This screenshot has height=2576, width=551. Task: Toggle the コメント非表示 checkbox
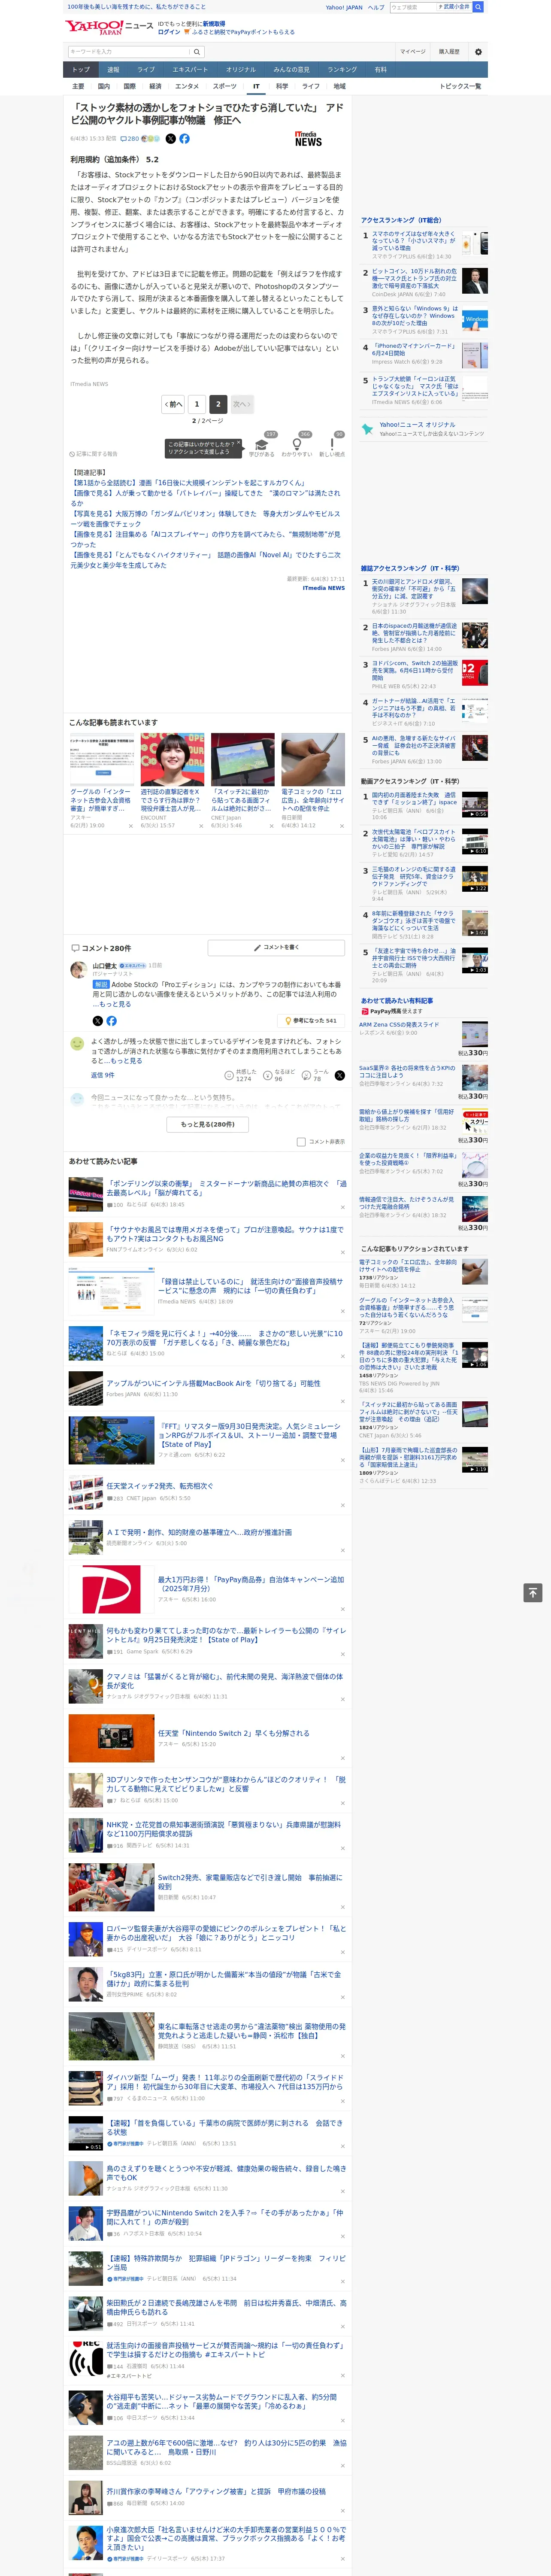[x=301, y=1142]
